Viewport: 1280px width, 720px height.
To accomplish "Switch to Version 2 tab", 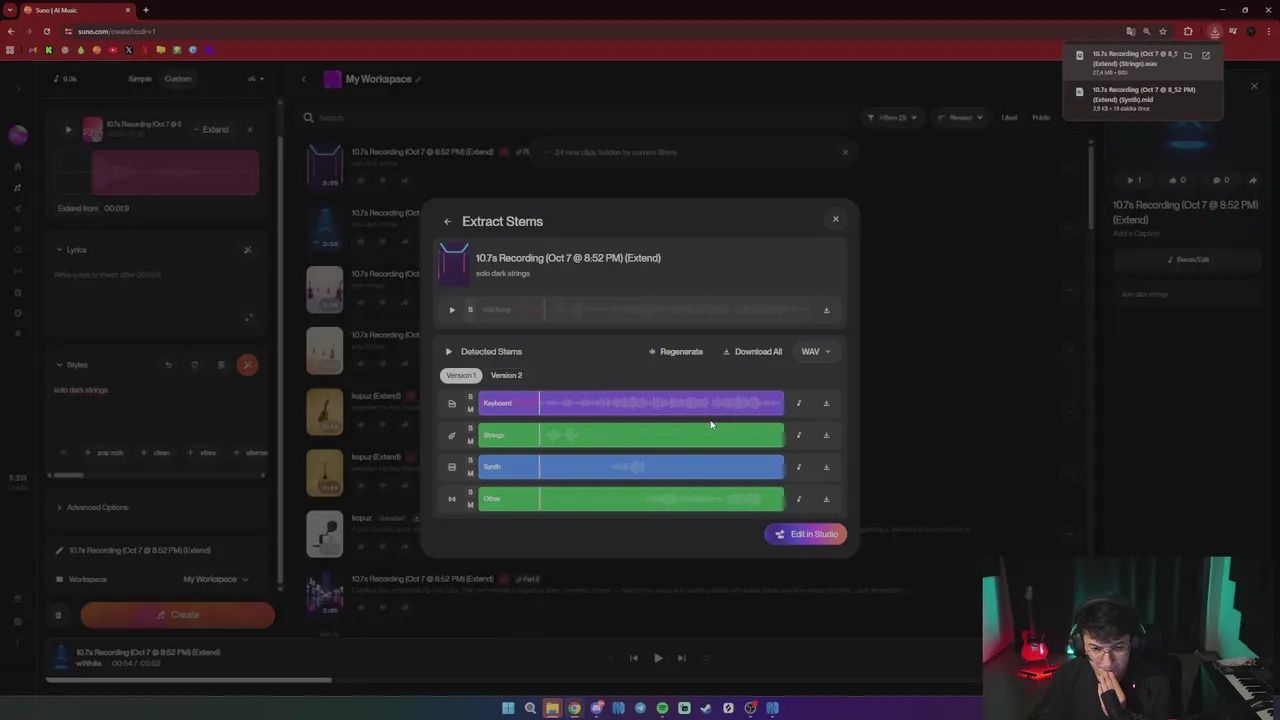I will pos(506,375).
